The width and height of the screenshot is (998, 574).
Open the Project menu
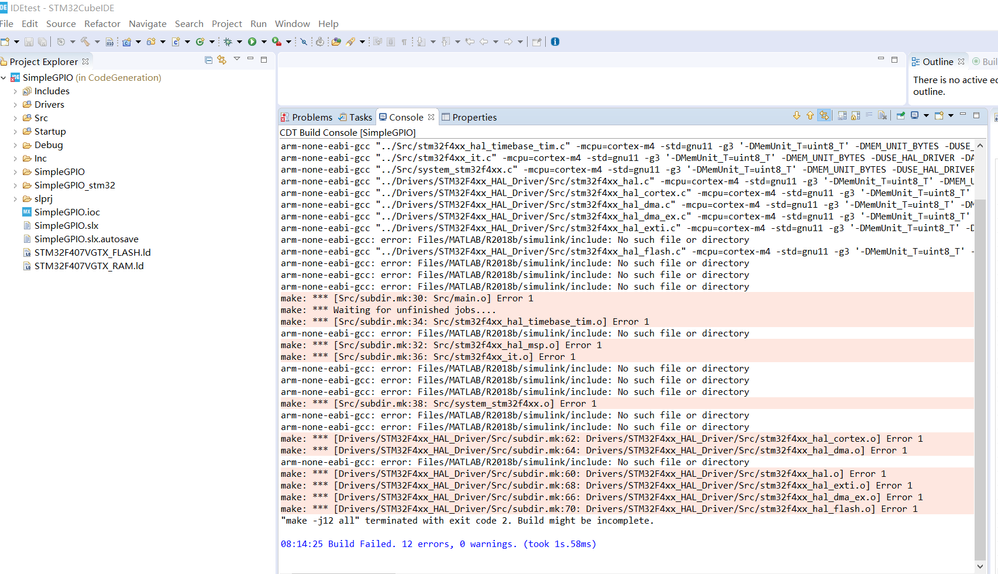click(x=227, y=24)
